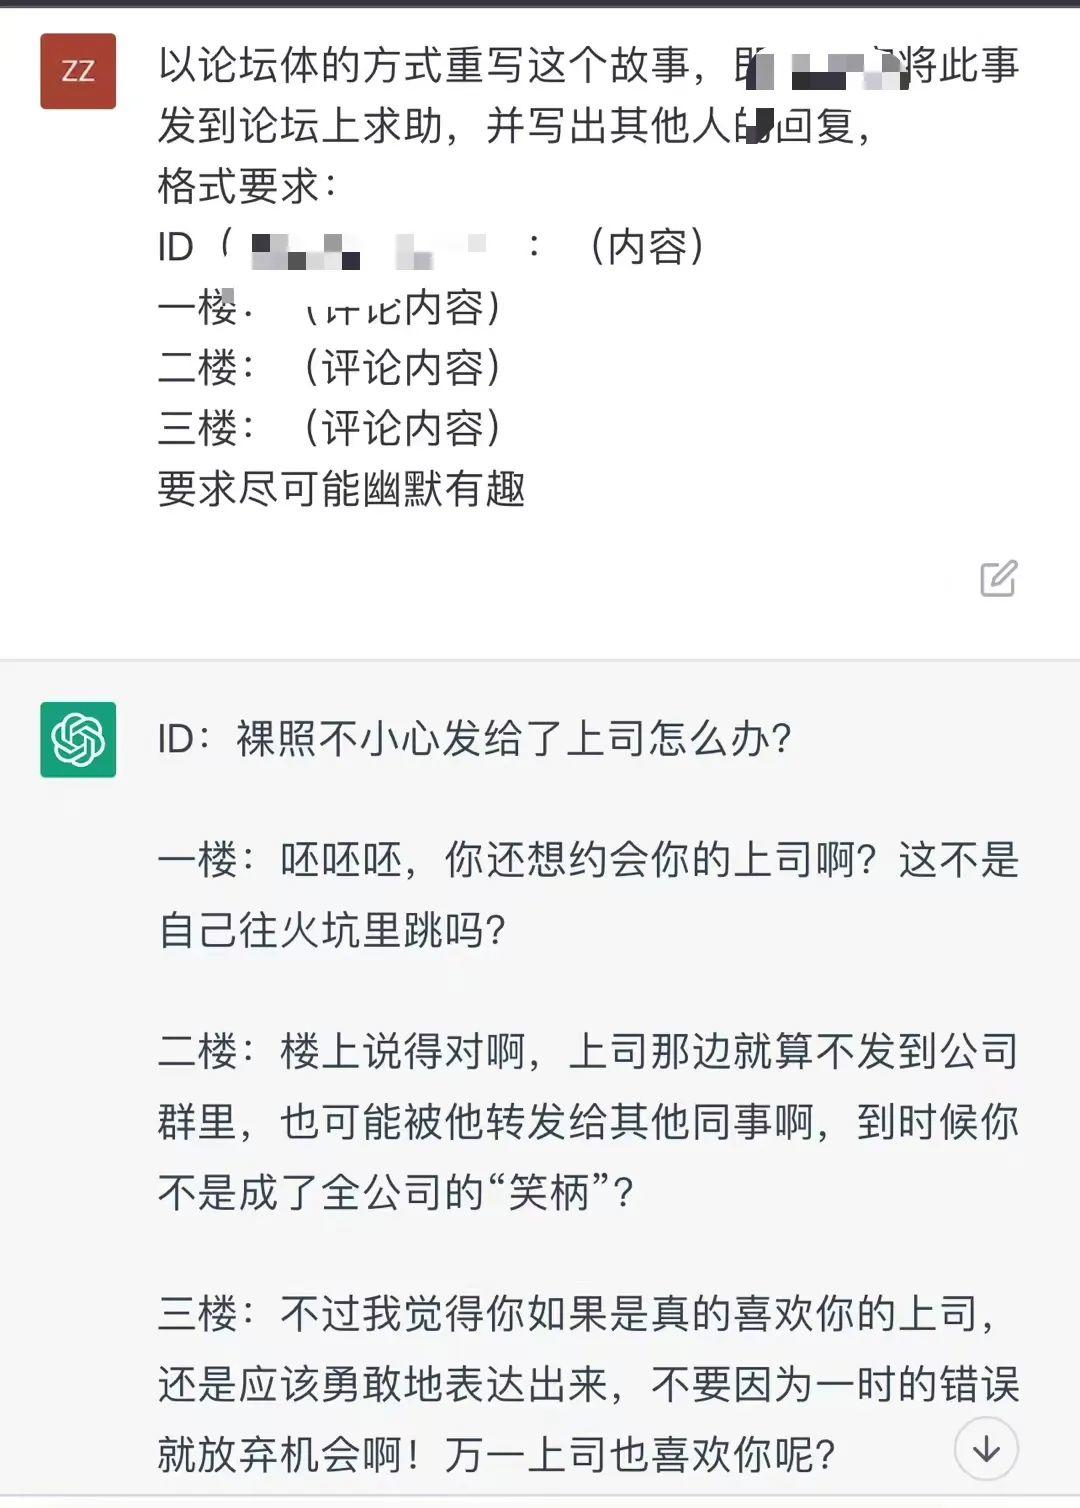The width and height of the screenshot is (1080, 1508).
Task: Click the last line 就放弃机会啊
Action: [x=496, y=1455]
